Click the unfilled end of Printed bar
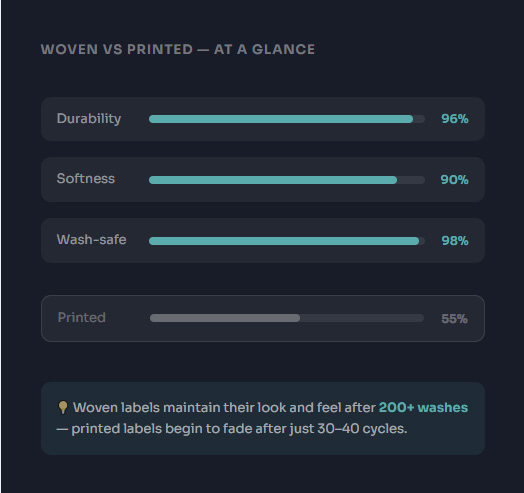524x493 pixels. (x=362, y=318)
